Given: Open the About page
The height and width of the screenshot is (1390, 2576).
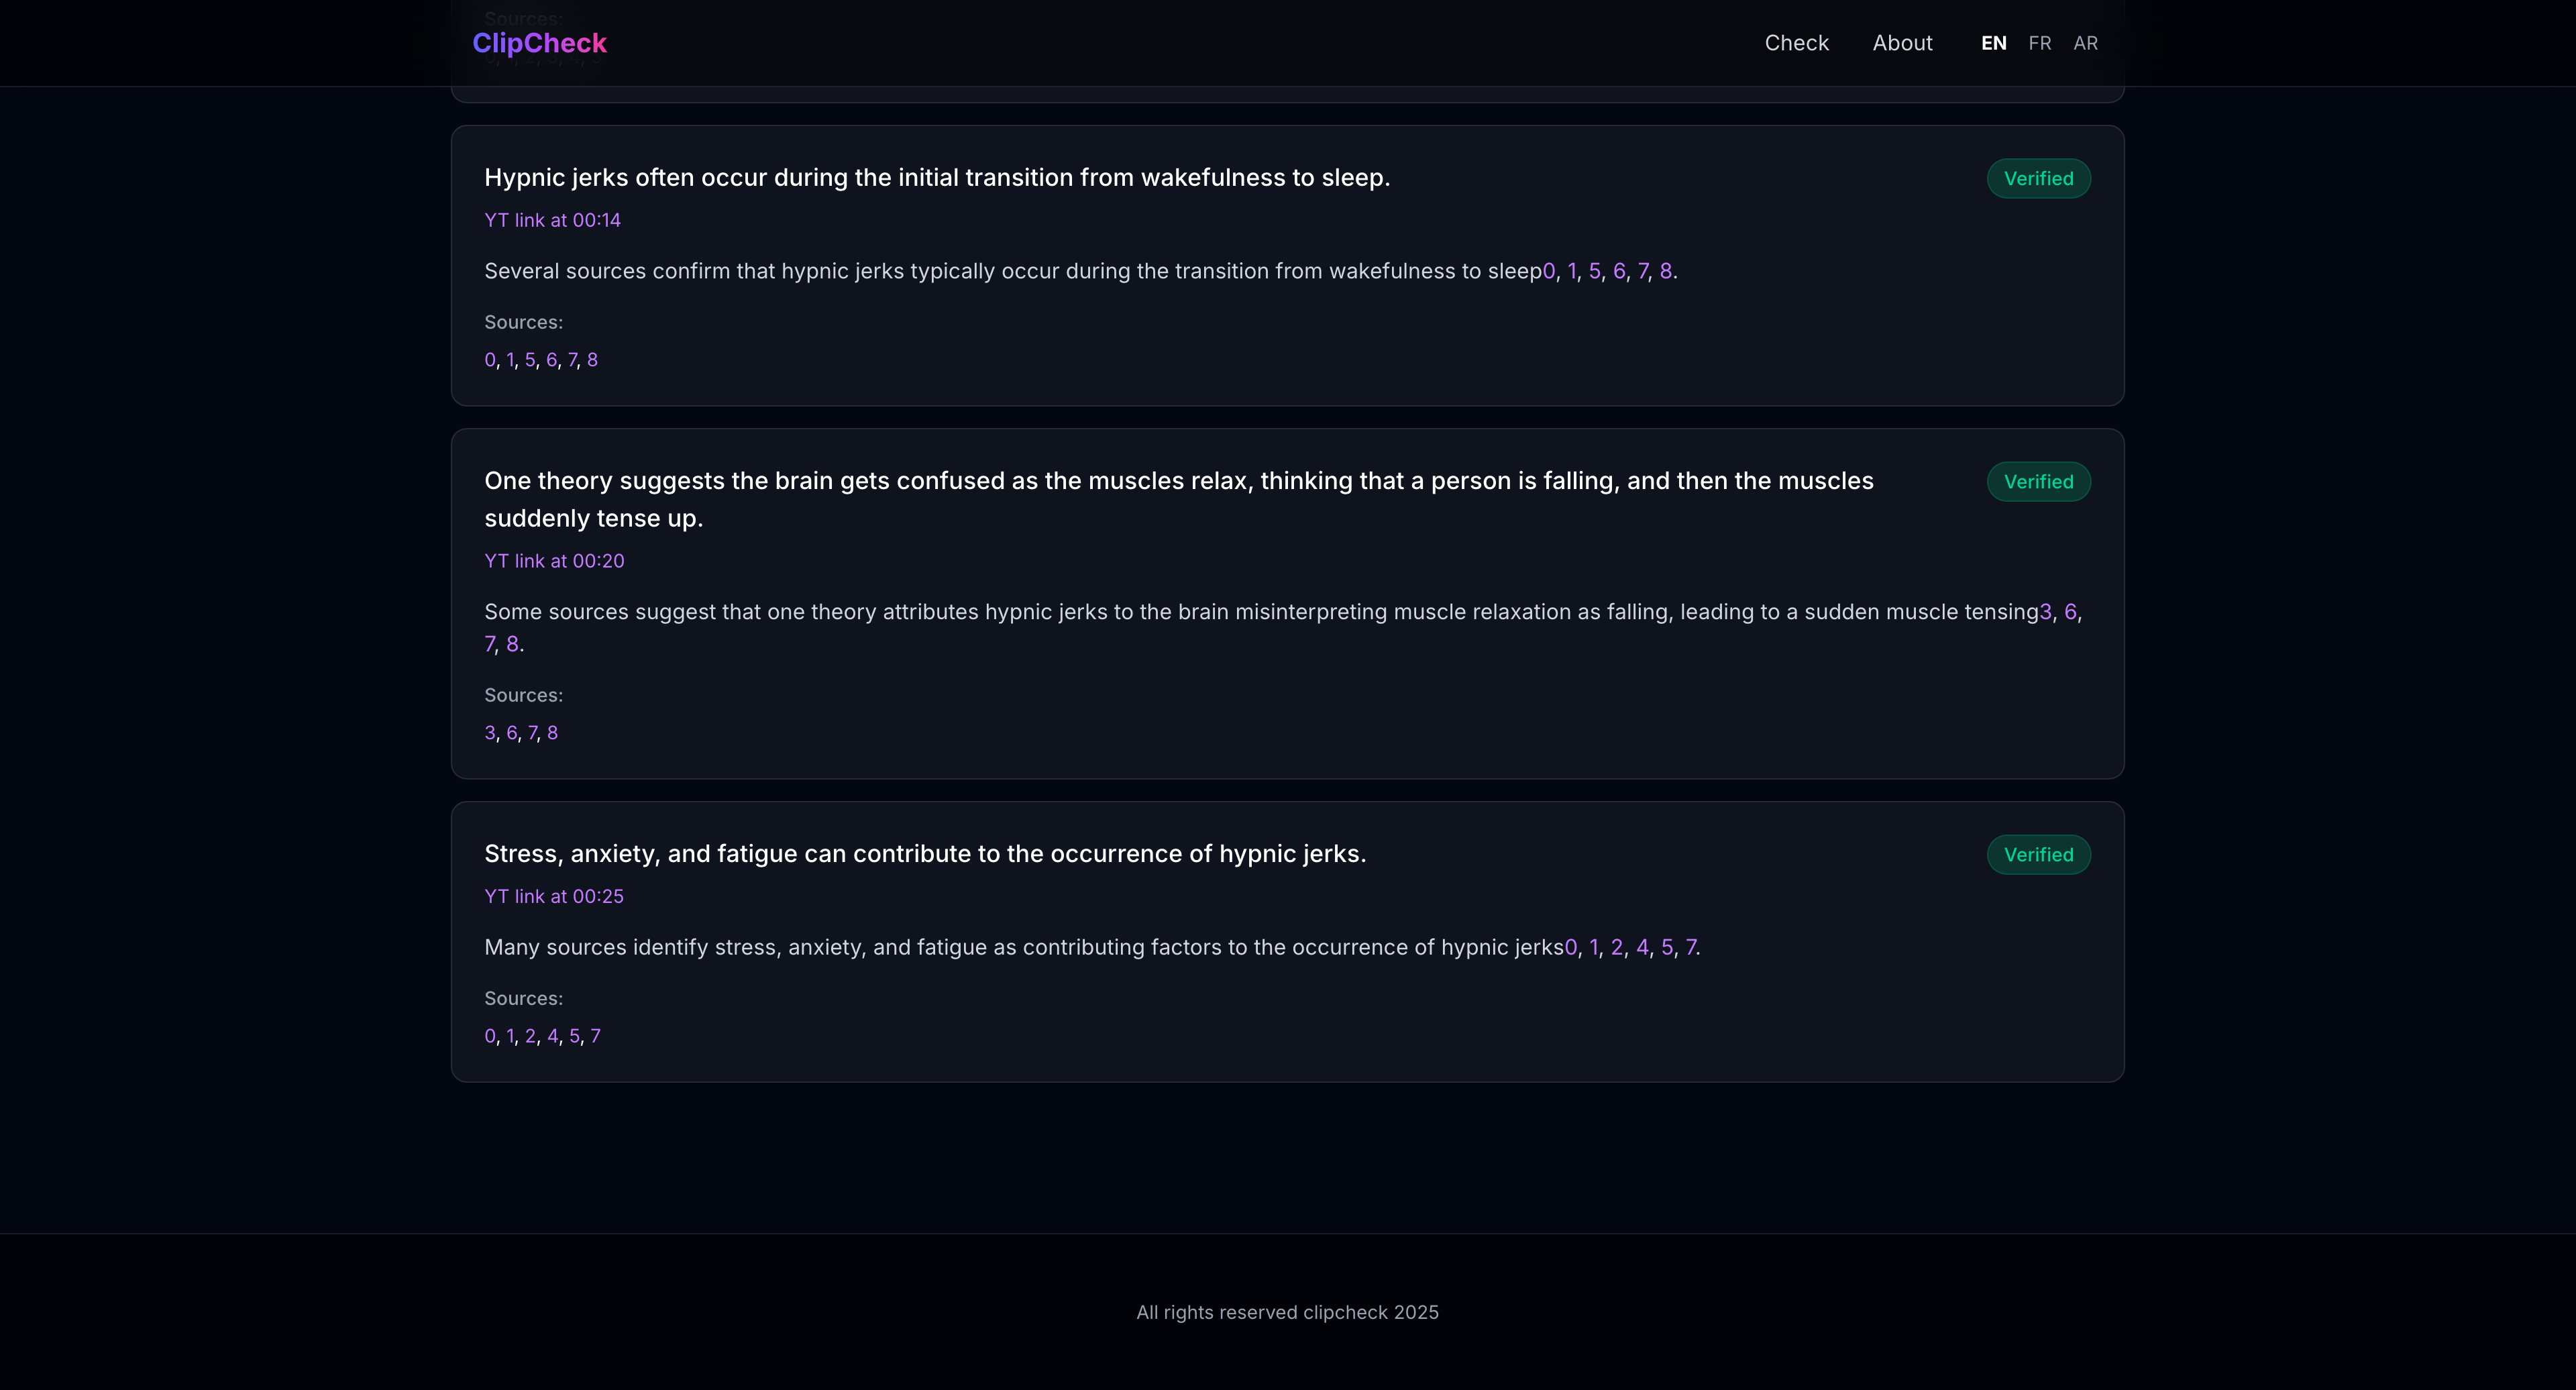Looking at the screenshot, I should (1902, 43).
